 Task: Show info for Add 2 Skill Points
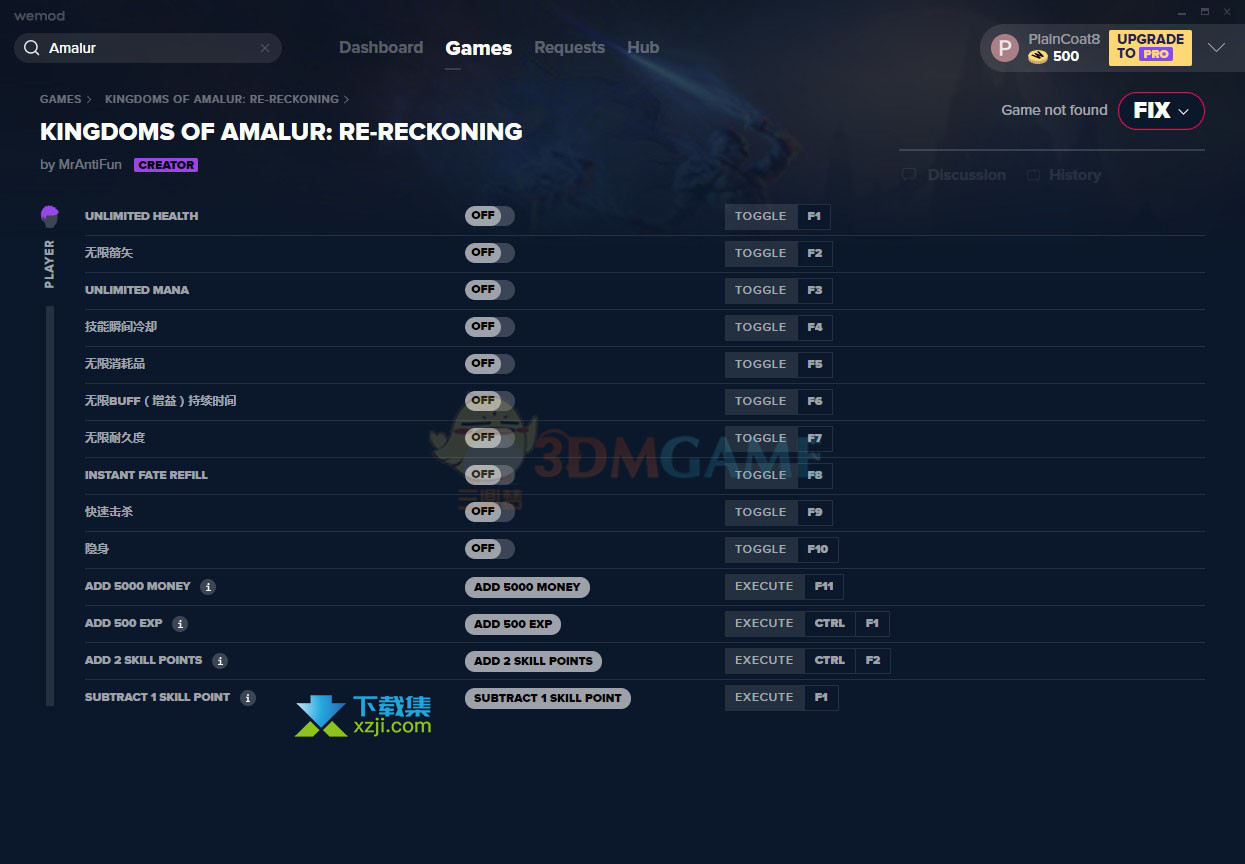pos(220,661)
